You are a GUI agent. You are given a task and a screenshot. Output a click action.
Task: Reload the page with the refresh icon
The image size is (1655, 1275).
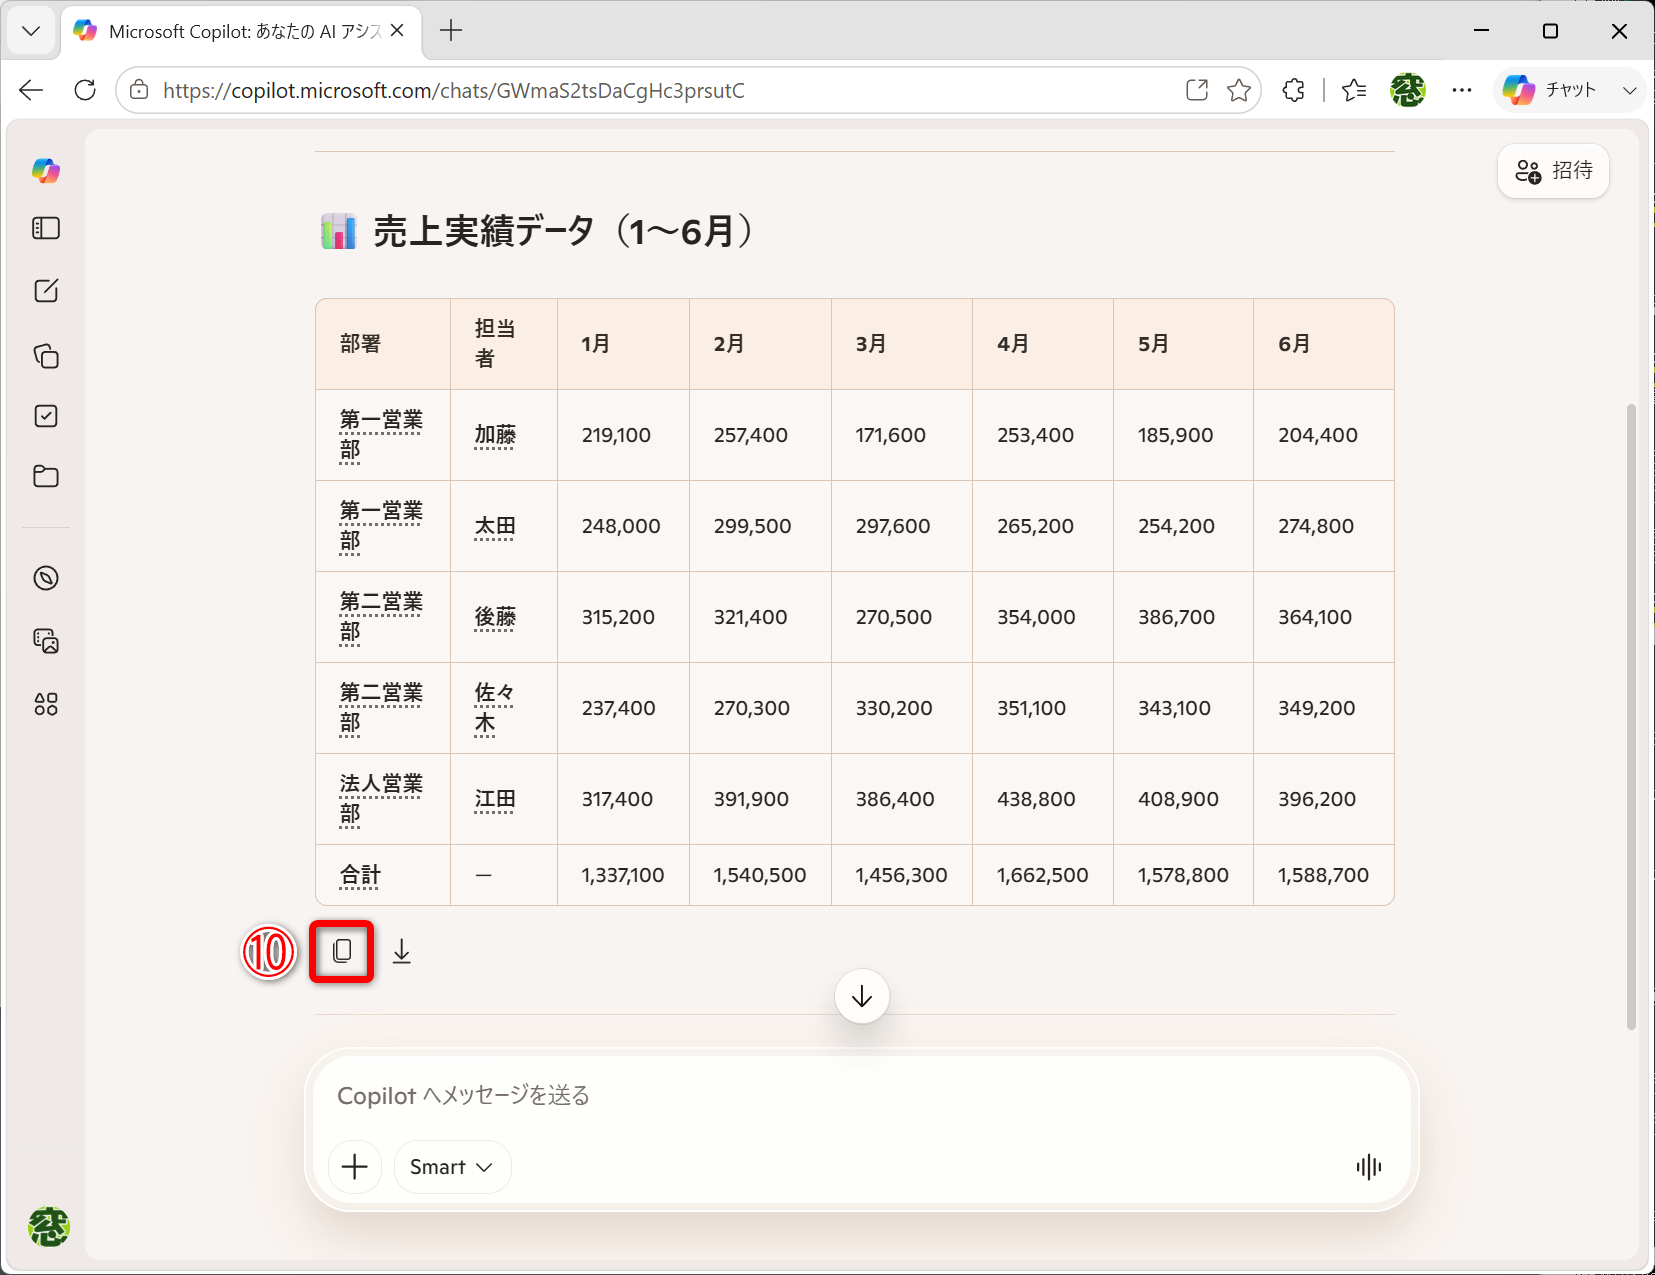coord(85,90)
